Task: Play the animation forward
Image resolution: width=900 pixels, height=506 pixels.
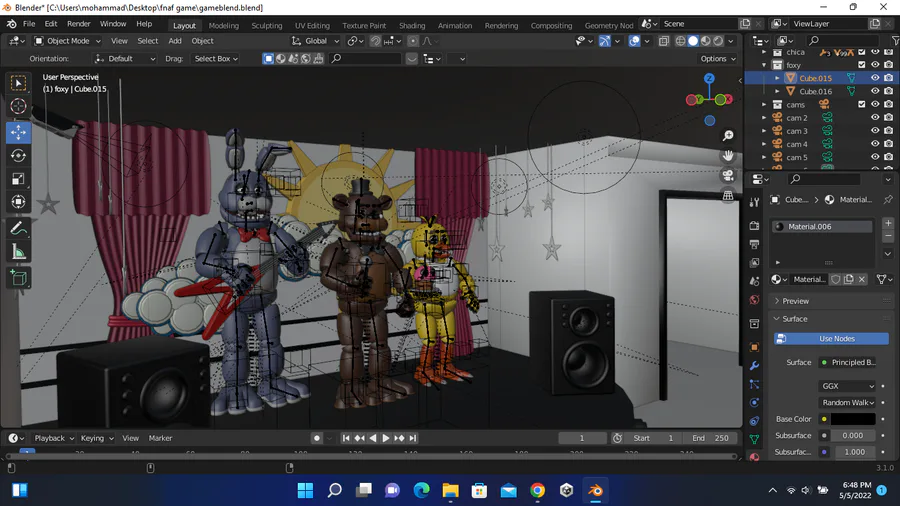Action: (x=386, y=438)
